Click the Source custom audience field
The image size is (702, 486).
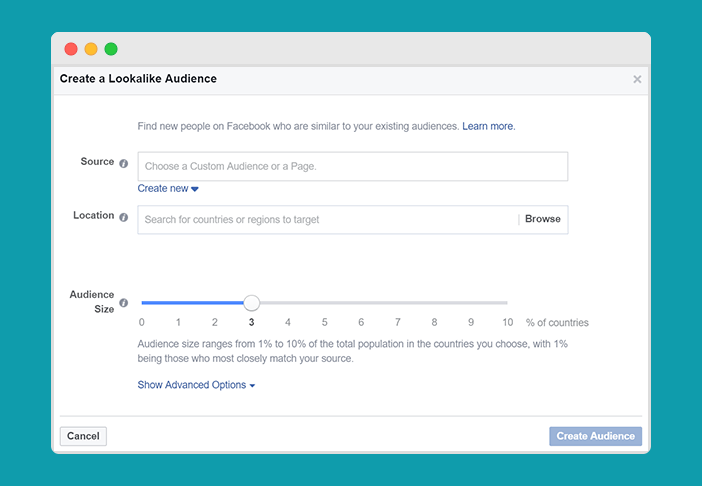[353, 166]
